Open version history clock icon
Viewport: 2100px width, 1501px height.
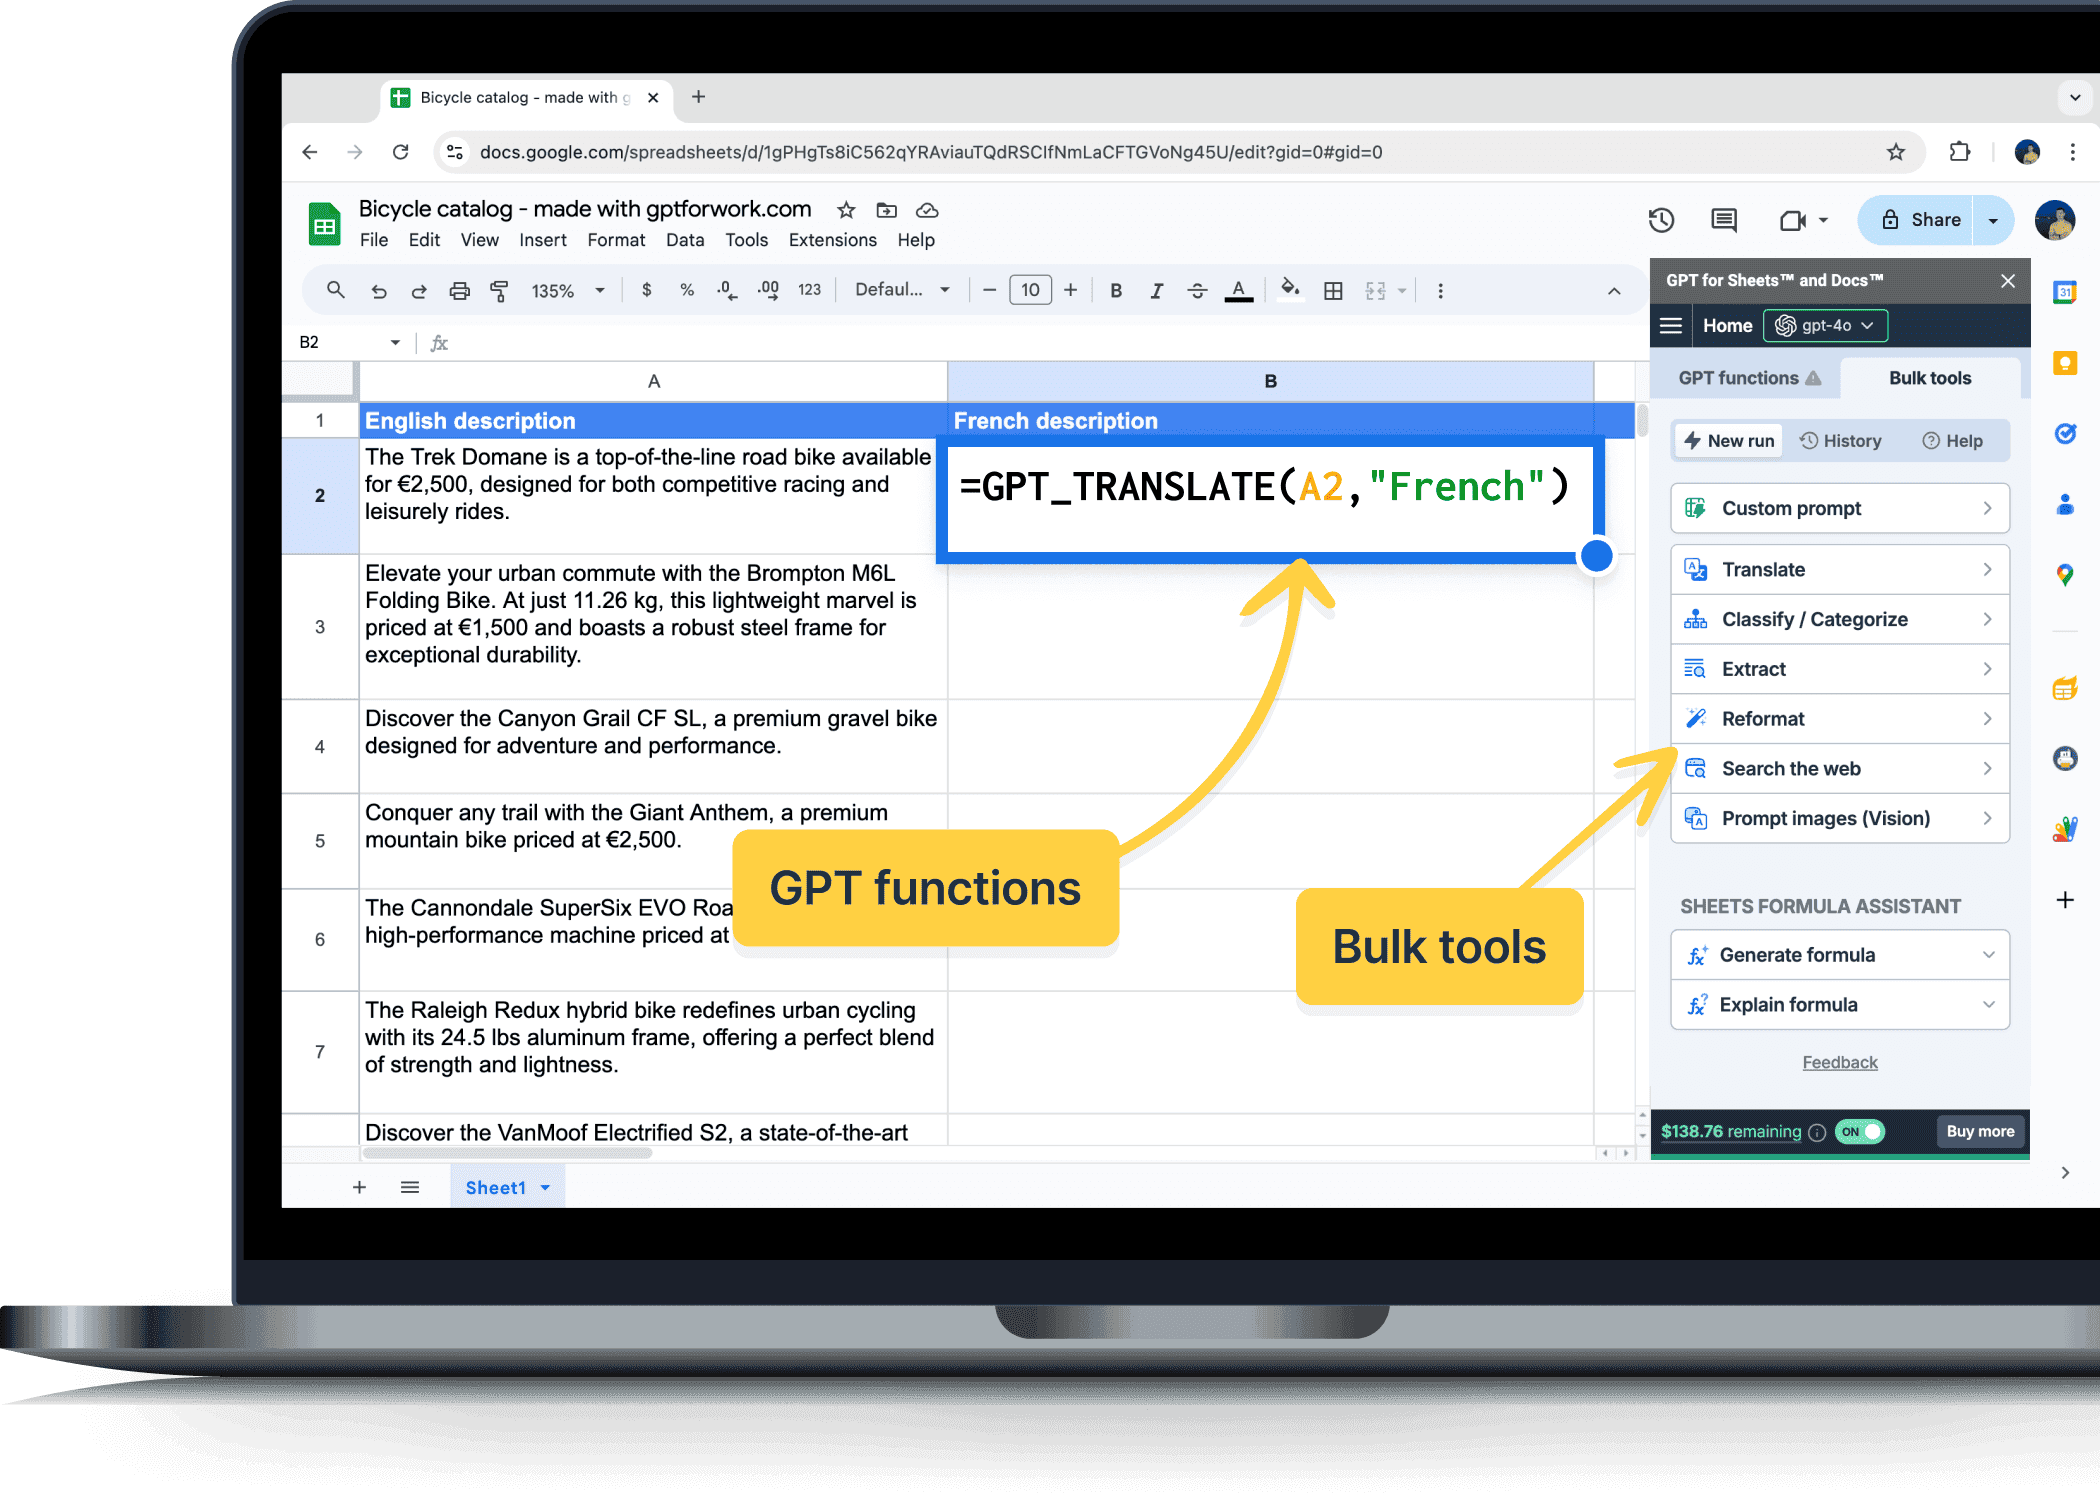click(1661, 220)
